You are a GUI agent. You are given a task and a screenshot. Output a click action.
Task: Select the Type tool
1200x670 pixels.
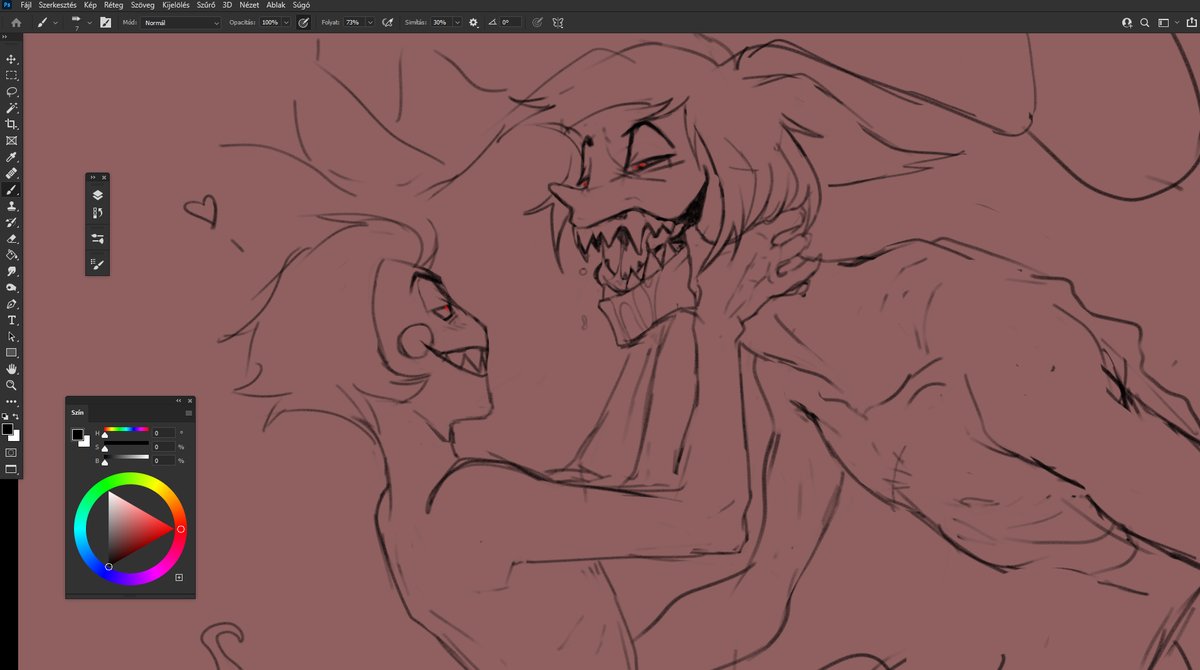12,320
